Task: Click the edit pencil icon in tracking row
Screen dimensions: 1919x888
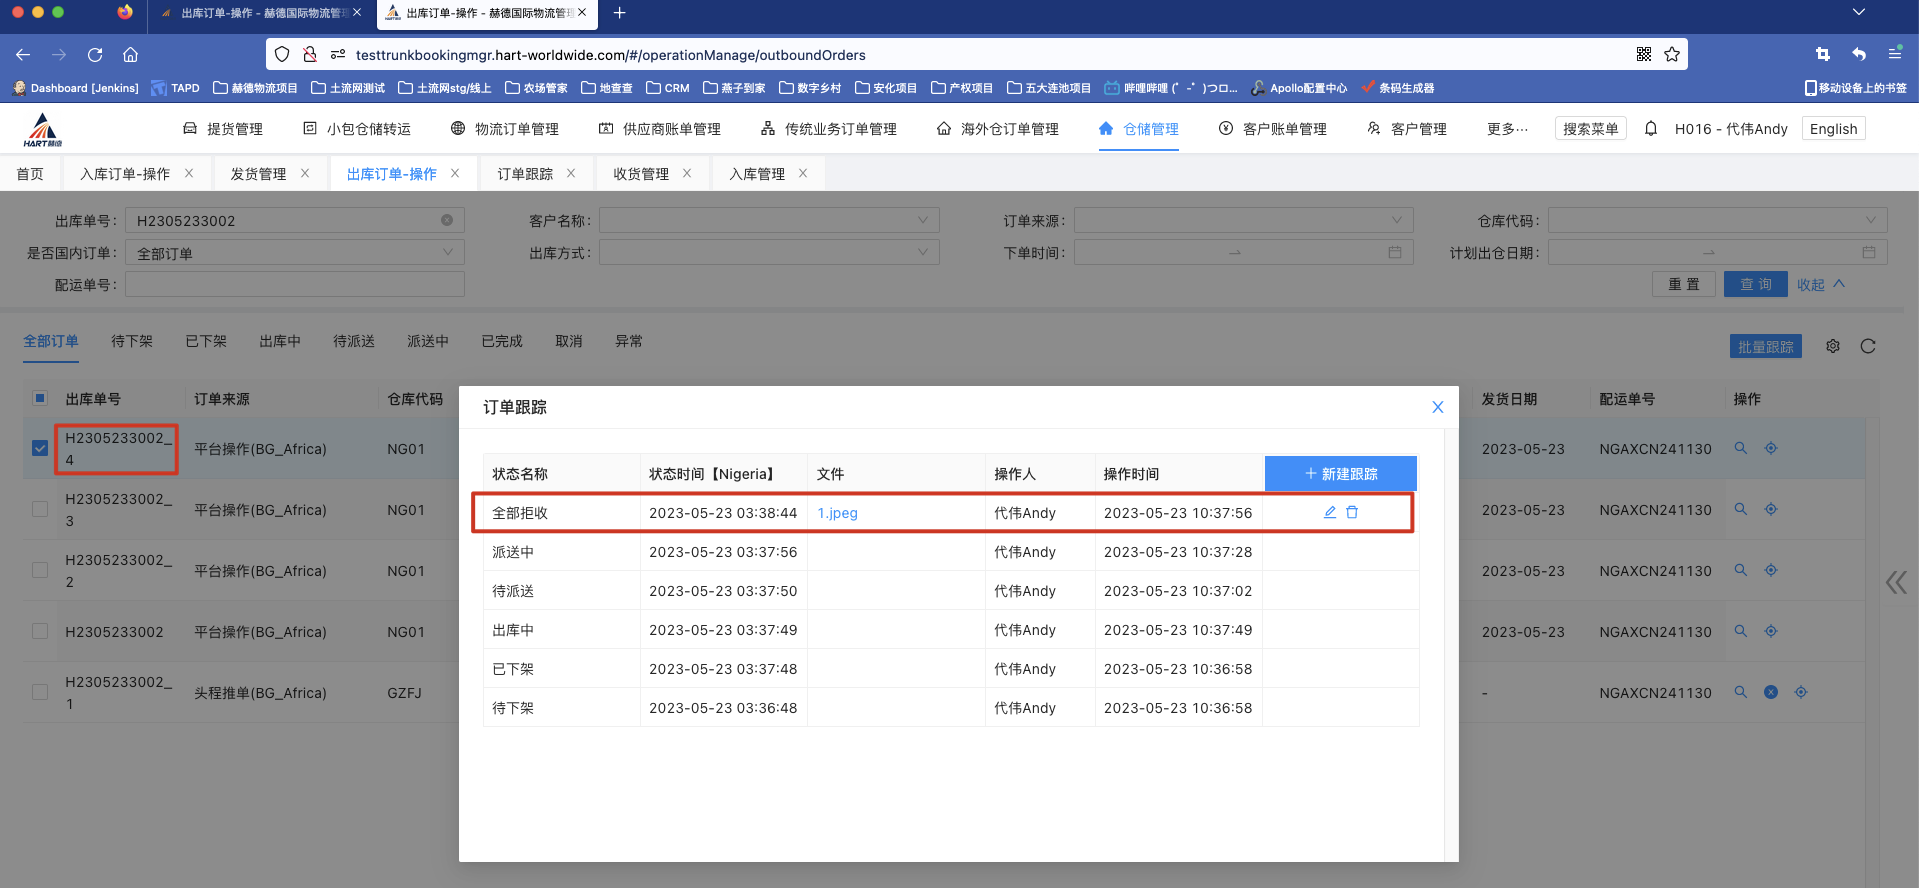Action: 1330,512
